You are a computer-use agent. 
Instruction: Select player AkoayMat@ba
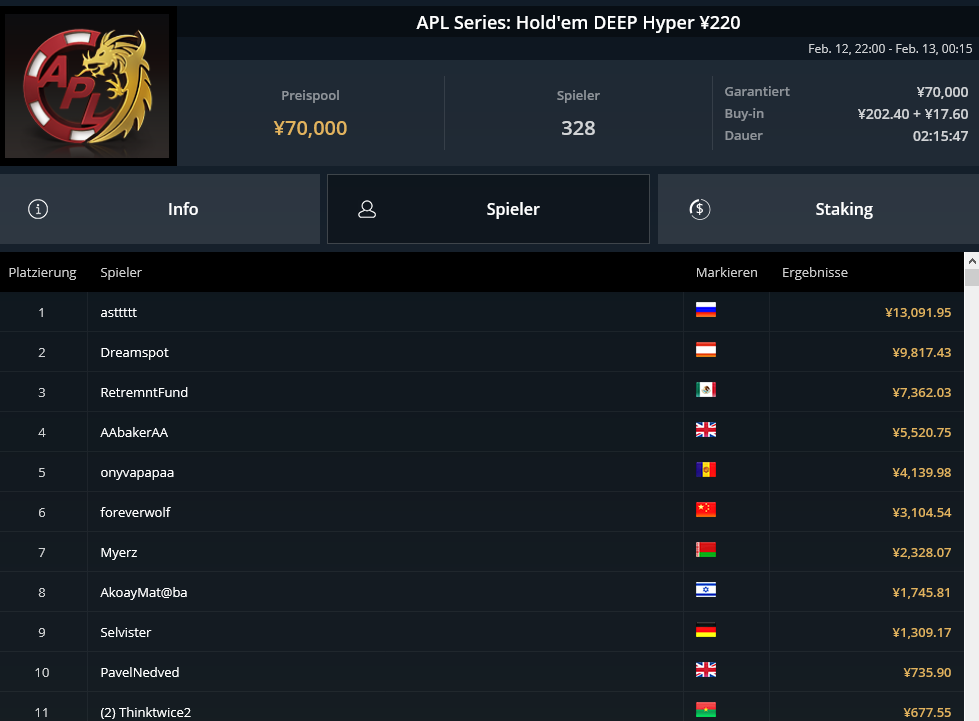click(144, 592)
